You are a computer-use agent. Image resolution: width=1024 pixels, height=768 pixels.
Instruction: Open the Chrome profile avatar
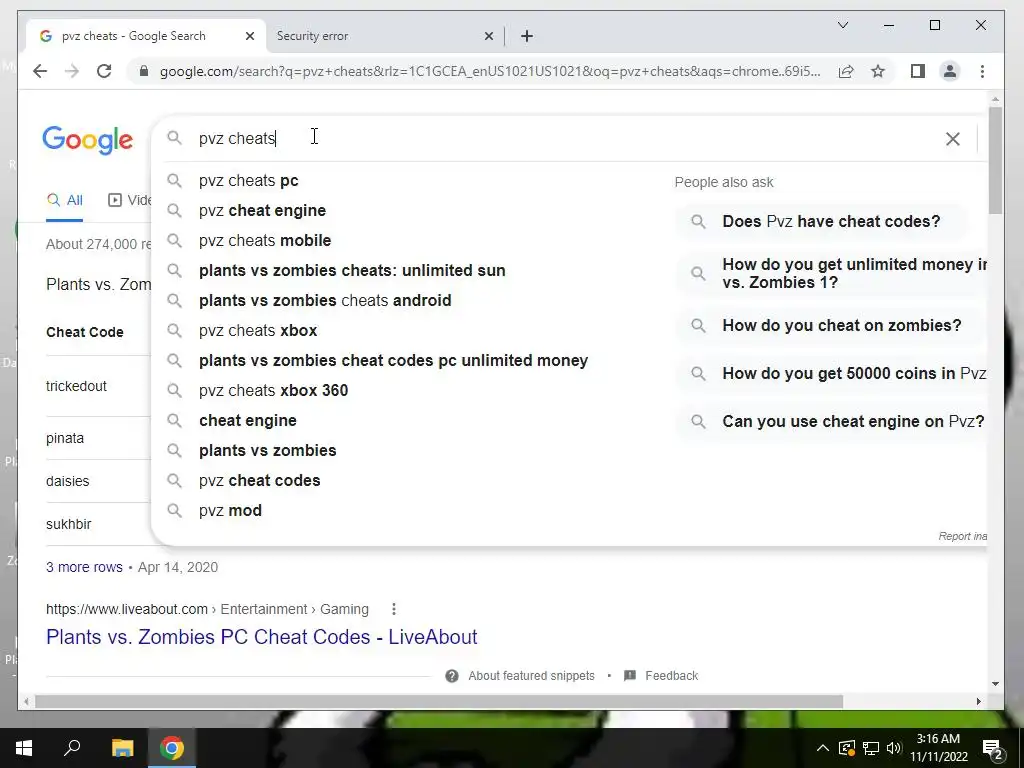pyautogui.click(x=950, y=71)
